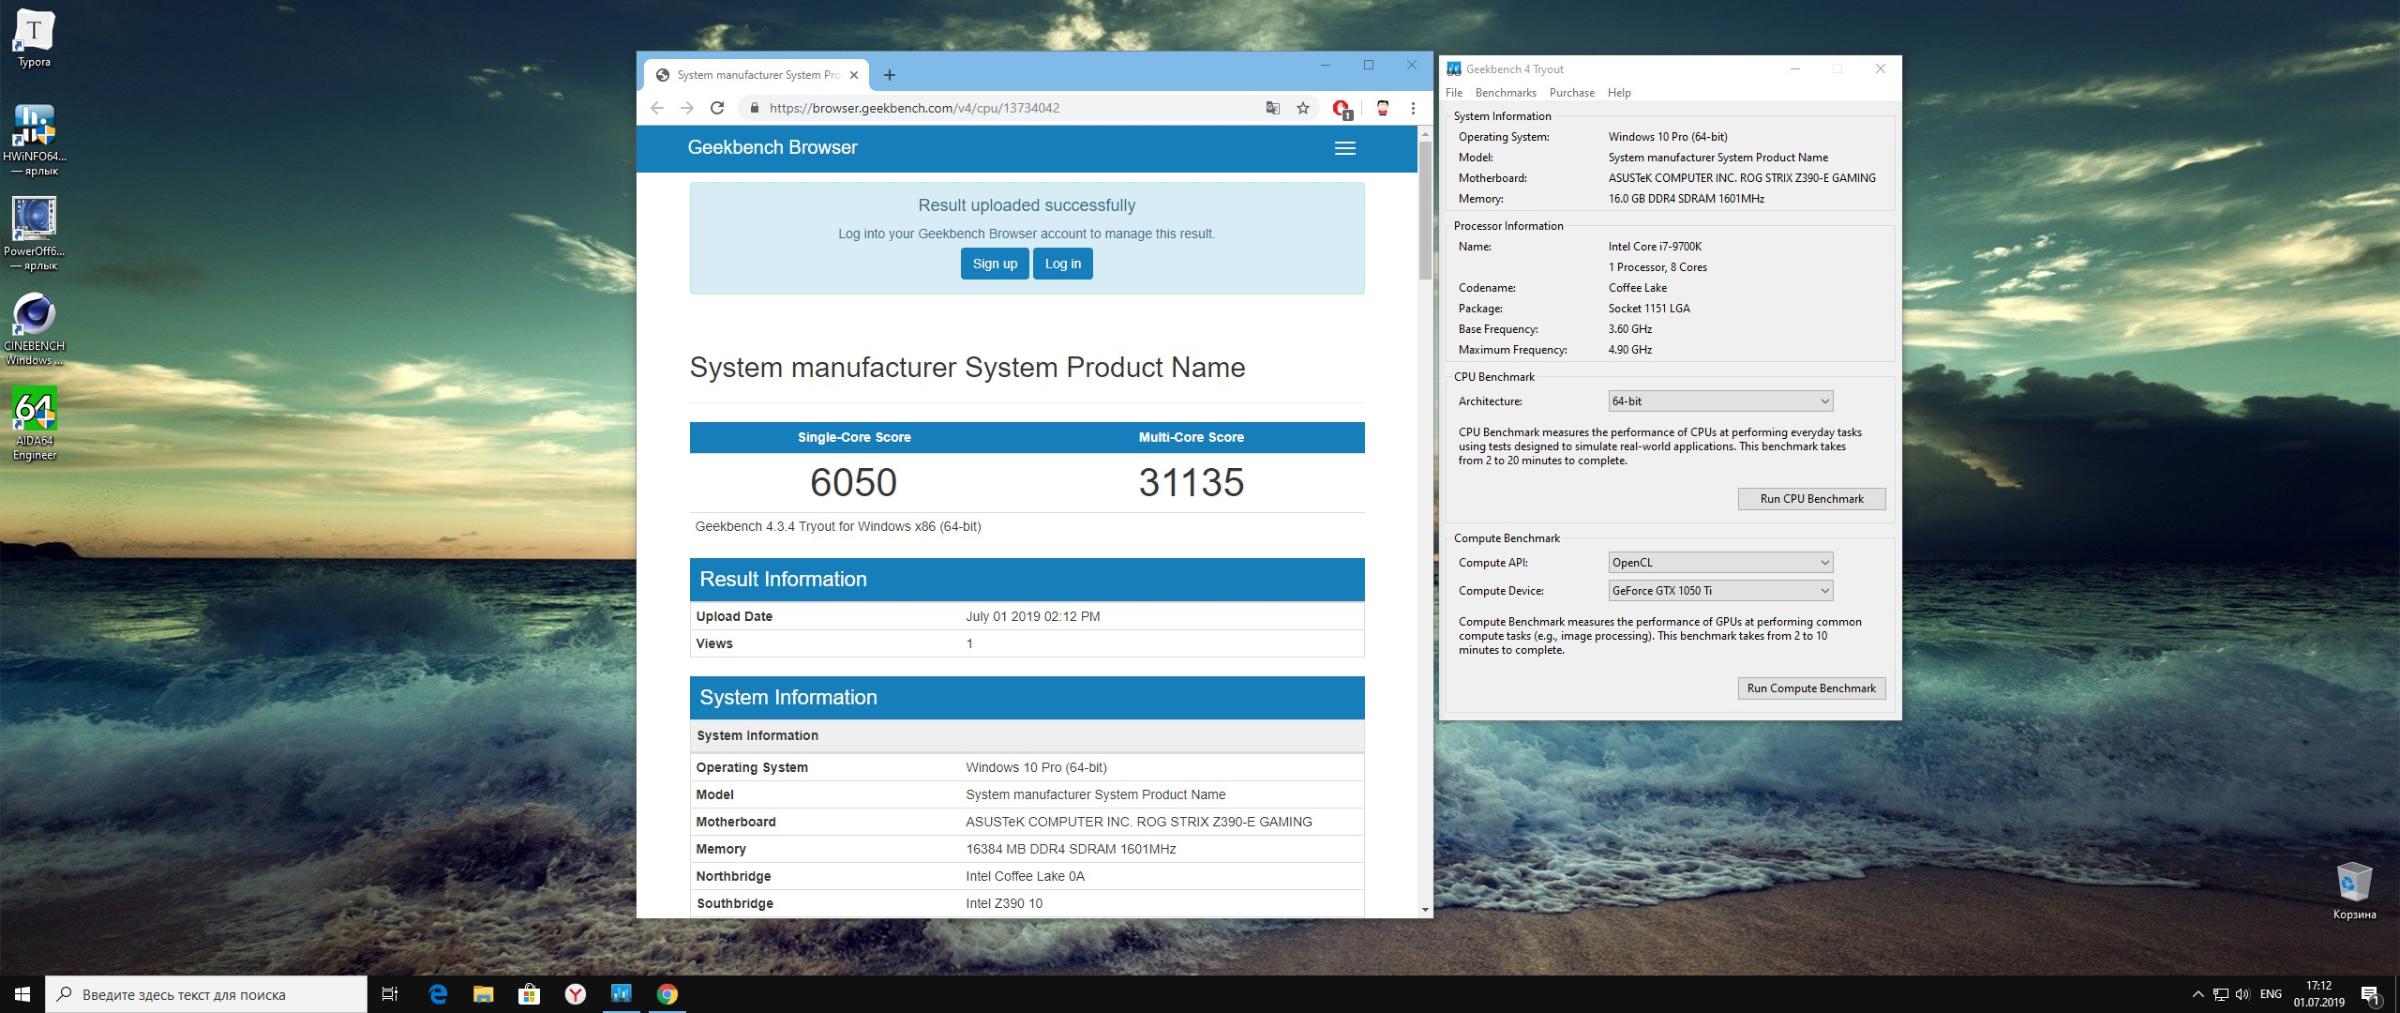Expand the Compute API OpenCL dropdown
2400x1013 pixels.
click(x=1719, y=563)
